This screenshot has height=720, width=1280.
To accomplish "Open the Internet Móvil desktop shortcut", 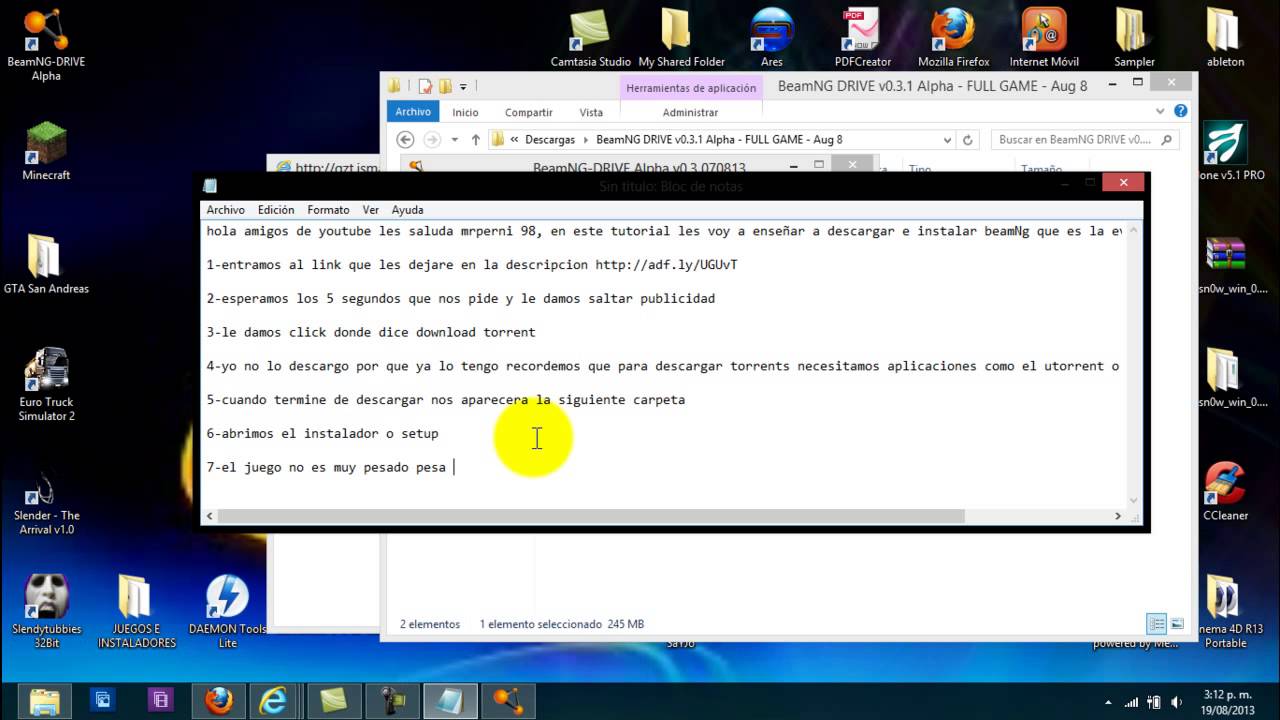I will [1044, 39].
